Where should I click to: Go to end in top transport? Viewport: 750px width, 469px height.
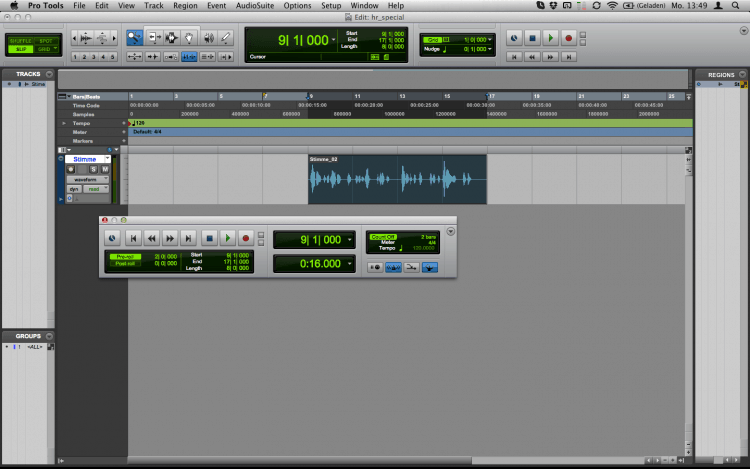[x=569, y=57]
